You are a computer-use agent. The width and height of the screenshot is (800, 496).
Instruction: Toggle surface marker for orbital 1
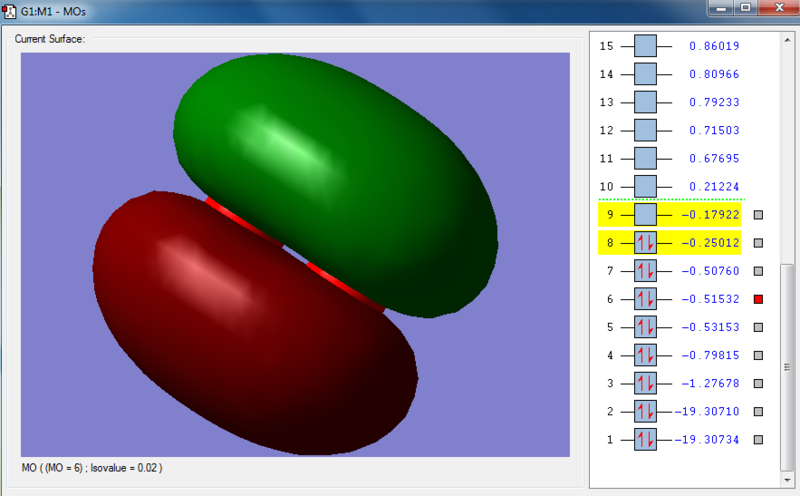(758, 439)
